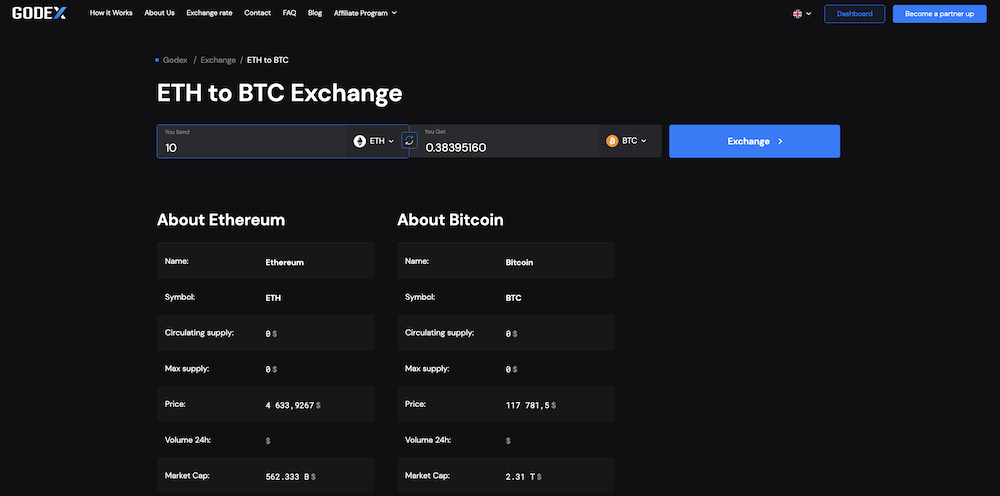This screenshot has height=496, width=1000.
Task: Open the Exchange rate page
Action: click(x=209, y=13)
